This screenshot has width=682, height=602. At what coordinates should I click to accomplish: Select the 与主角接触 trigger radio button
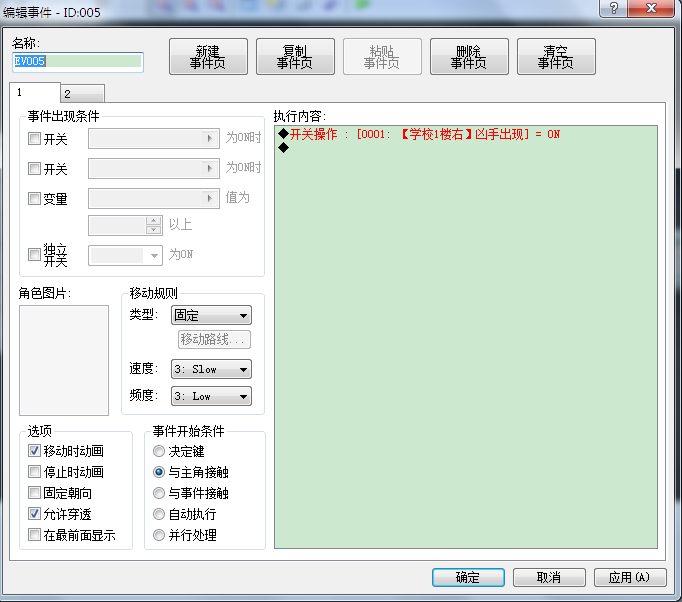(x=159, y=472)
